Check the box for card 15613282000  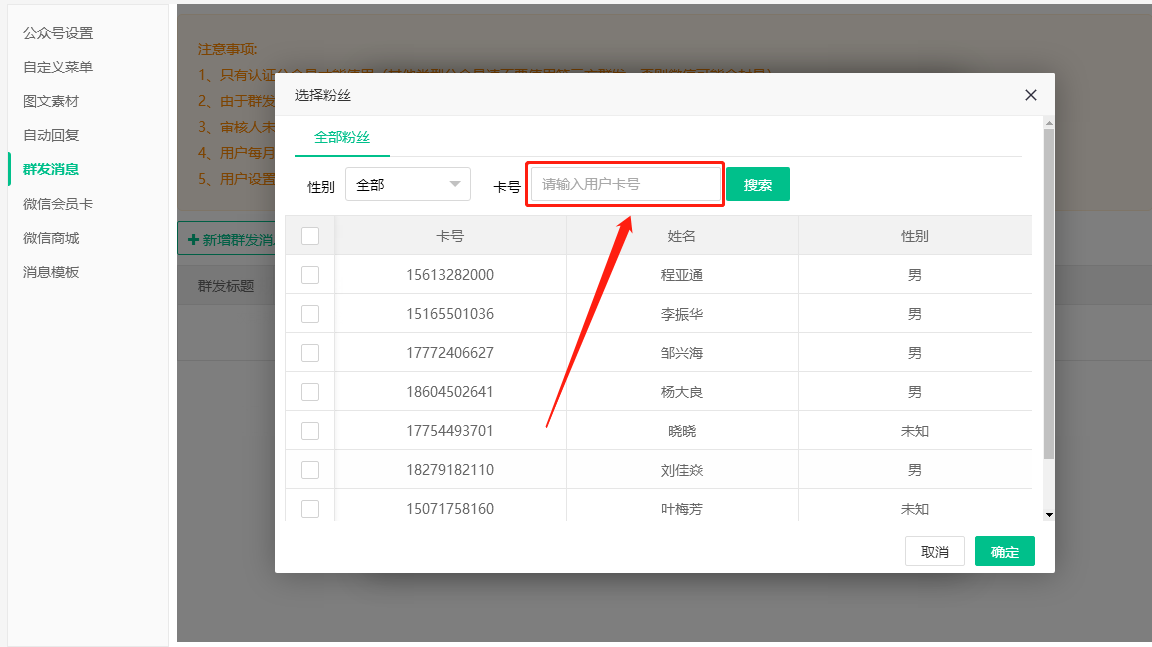pyautogui.click(x=310, y=275)
